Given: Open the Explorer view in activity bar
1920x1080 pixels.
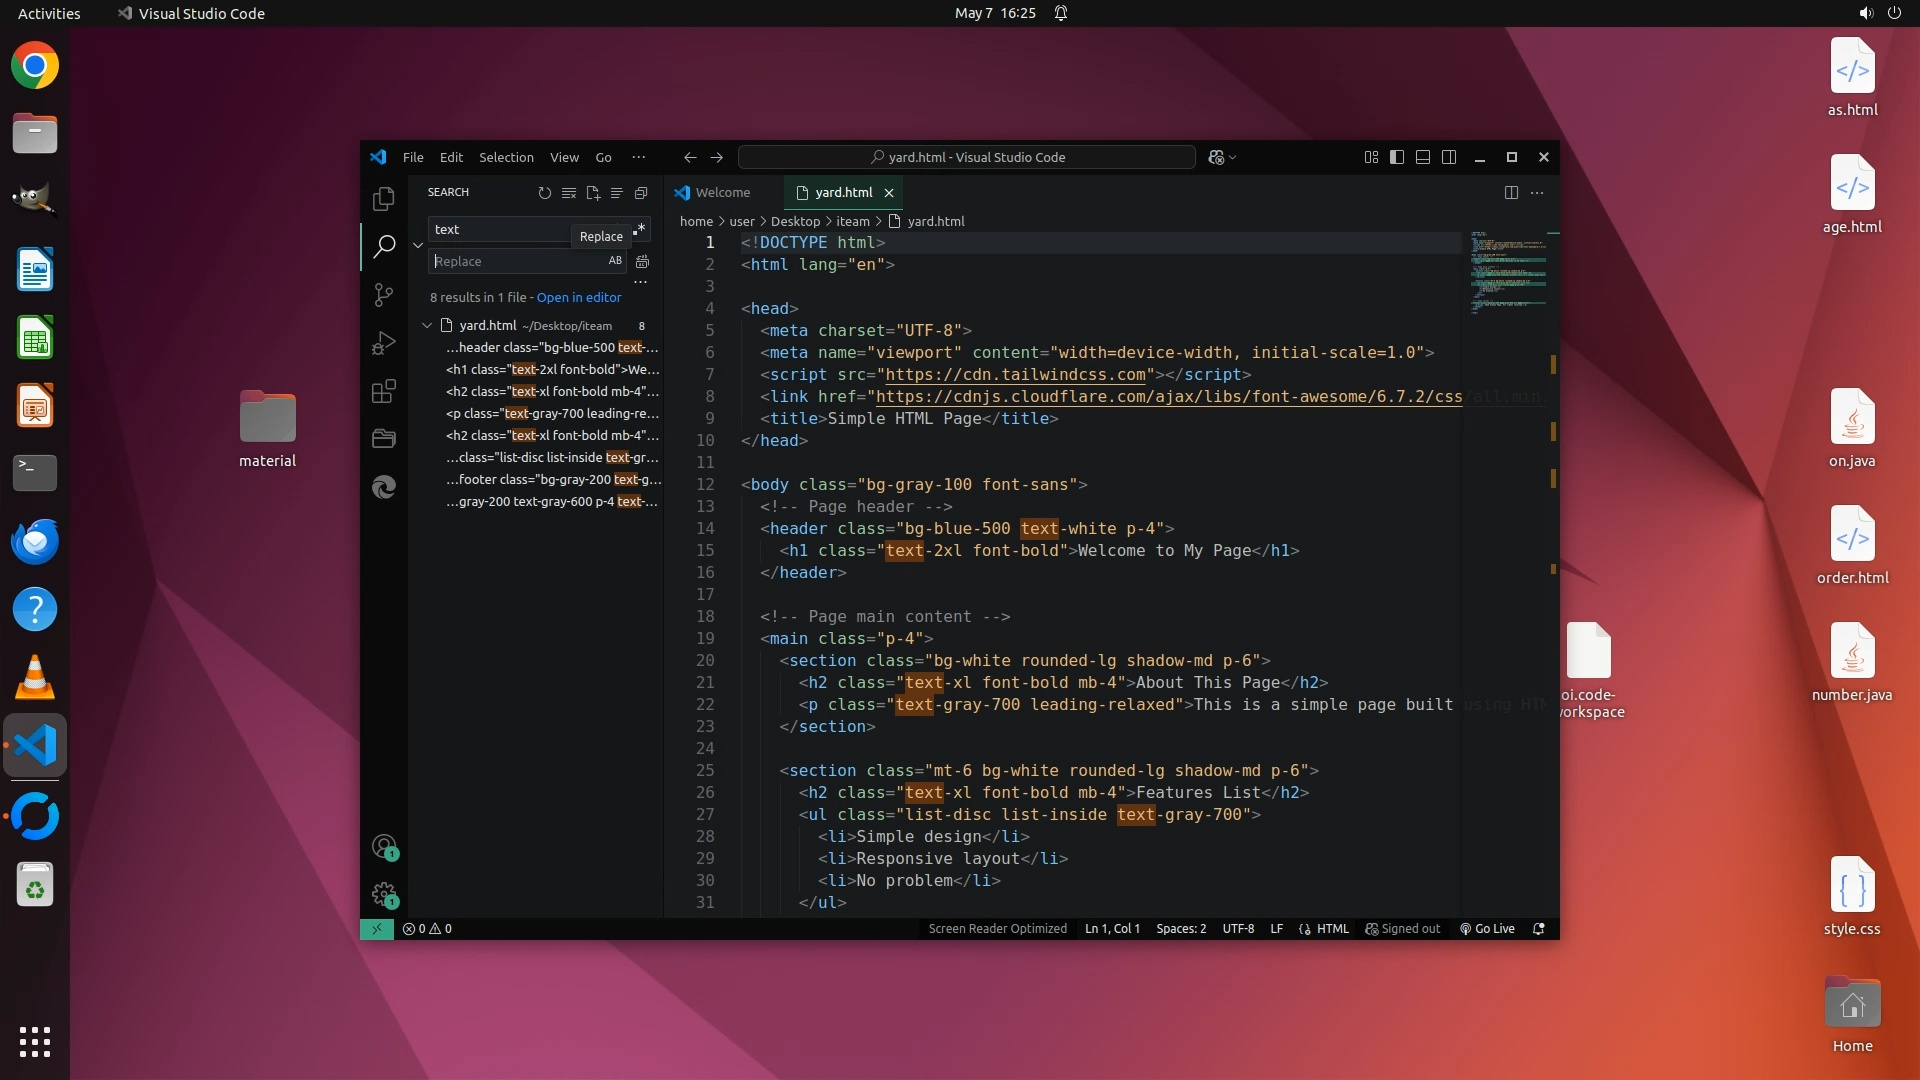Looking at the screenshot, I should (384, 199).
